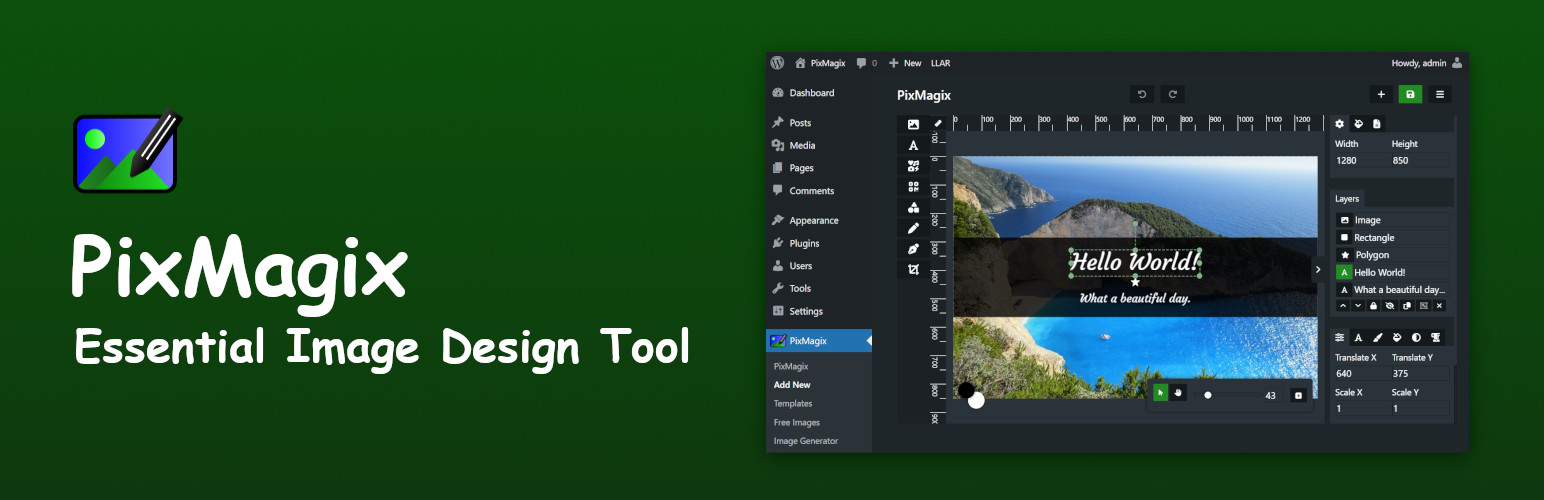Select the Text tool in the left toolbar

tap(913, 146)
